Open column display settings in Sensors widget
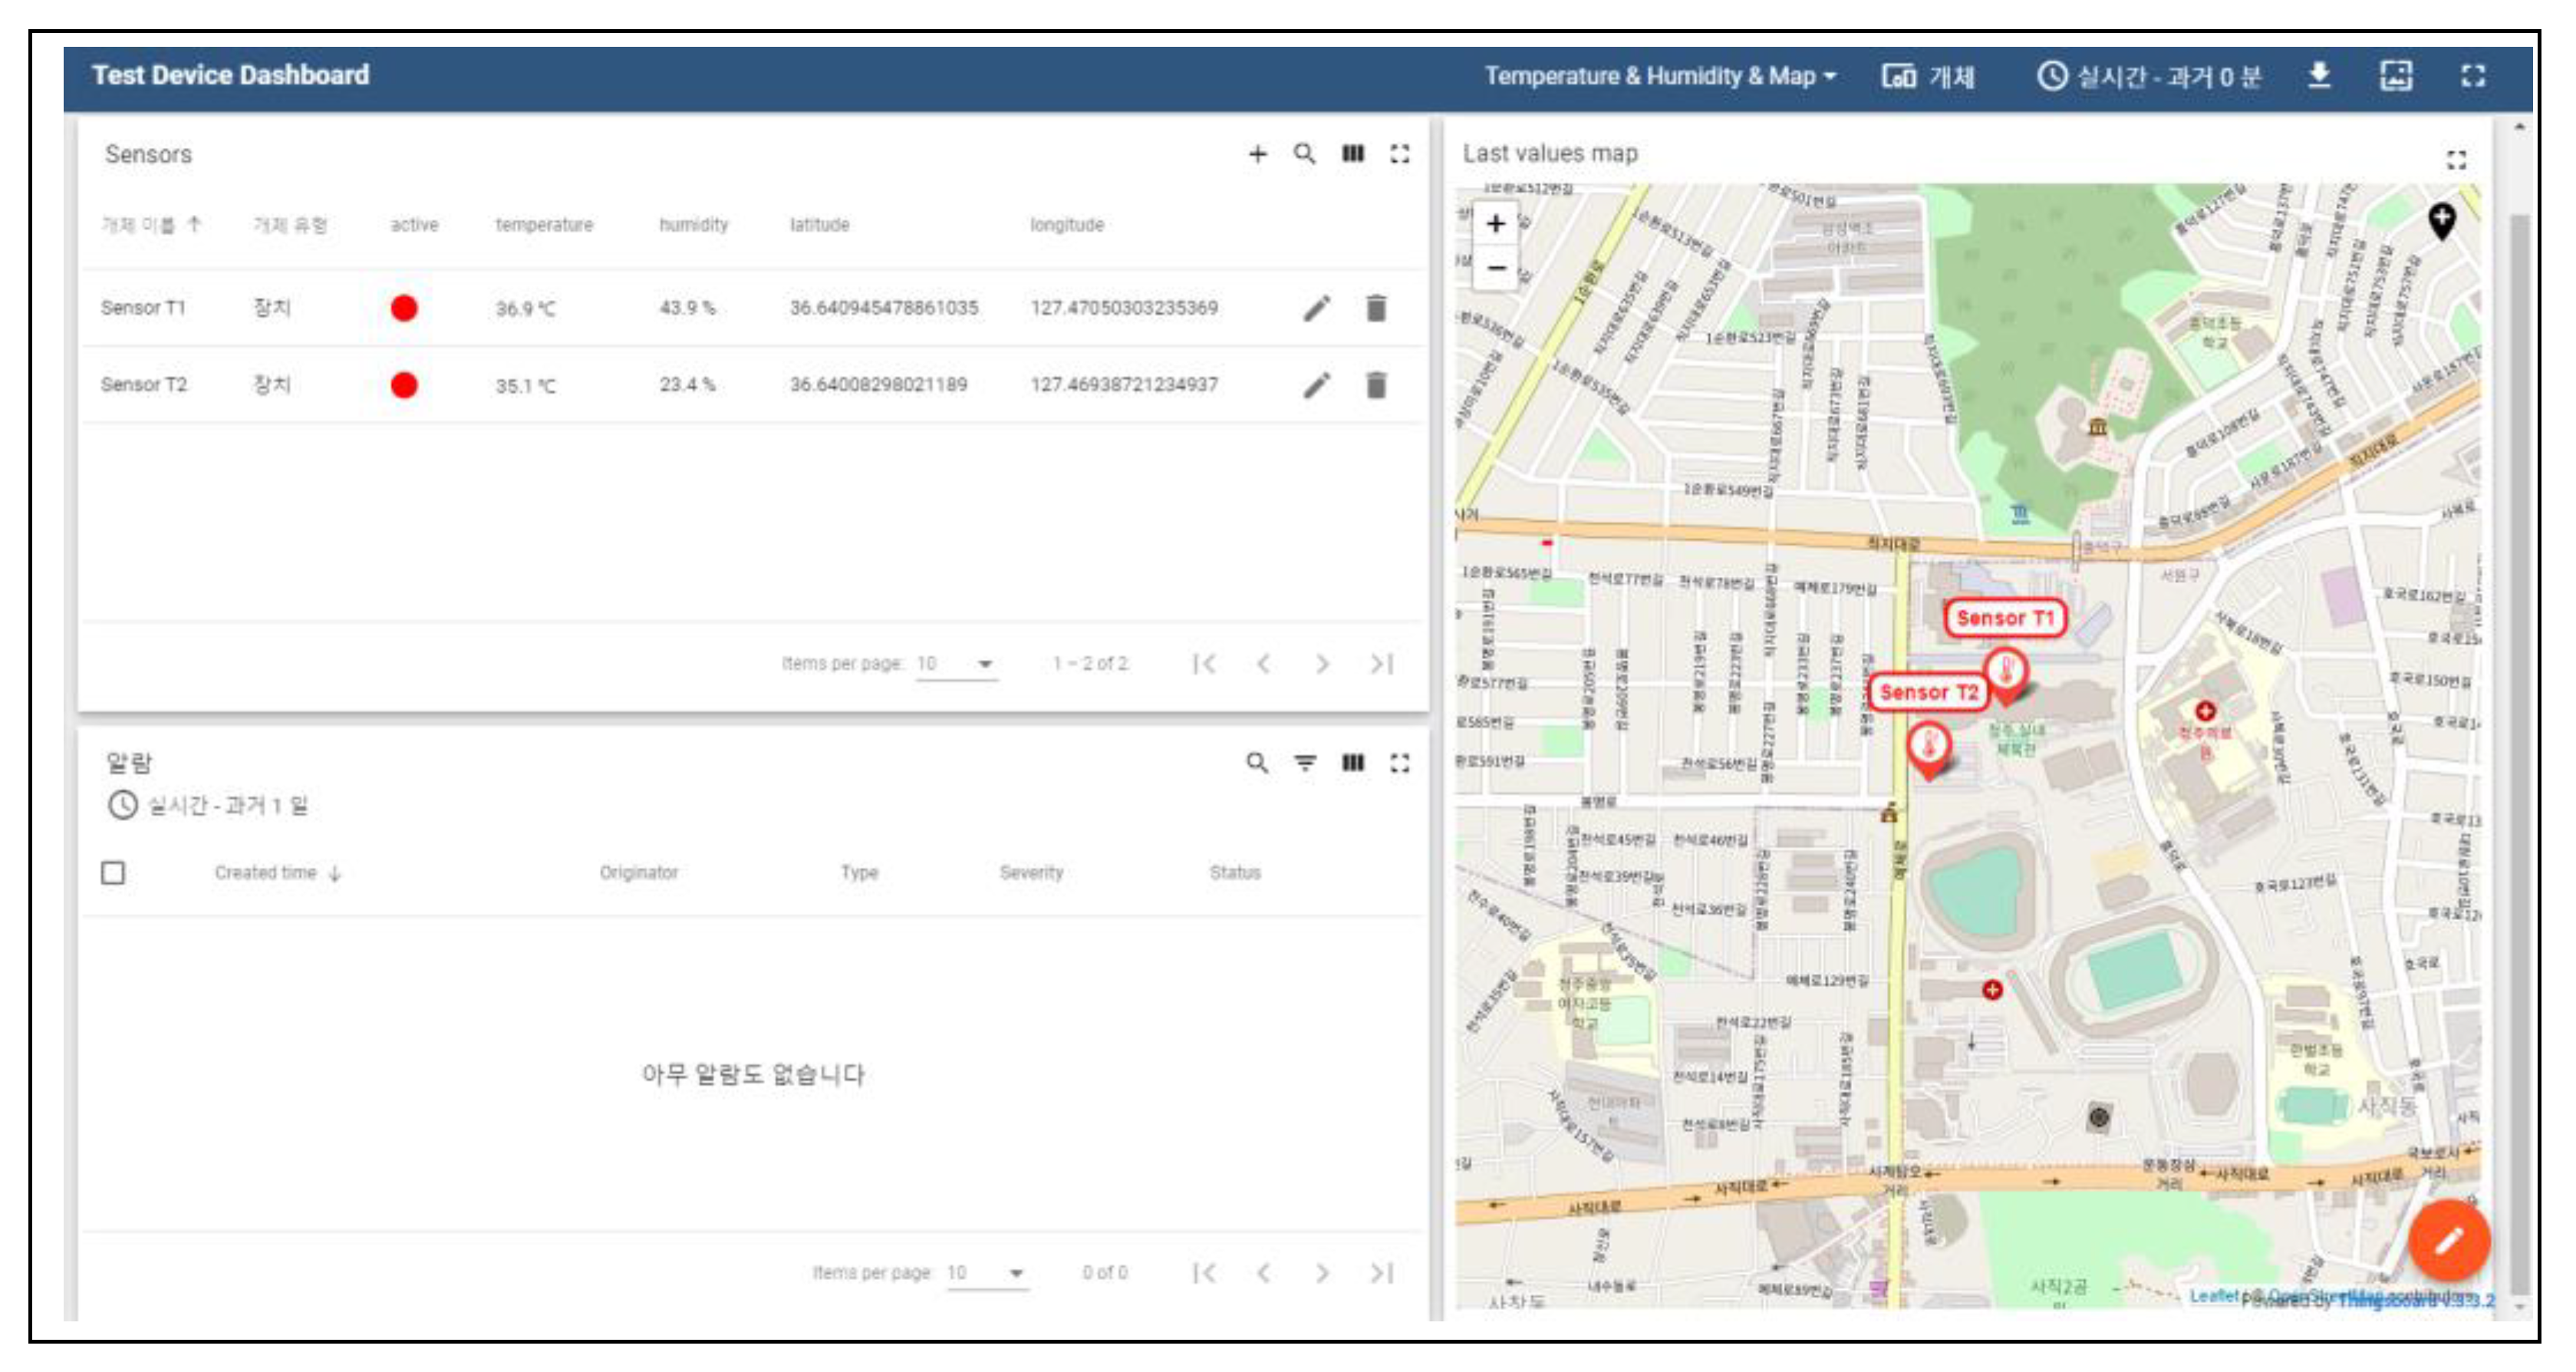 click(x=1352, y=154)
